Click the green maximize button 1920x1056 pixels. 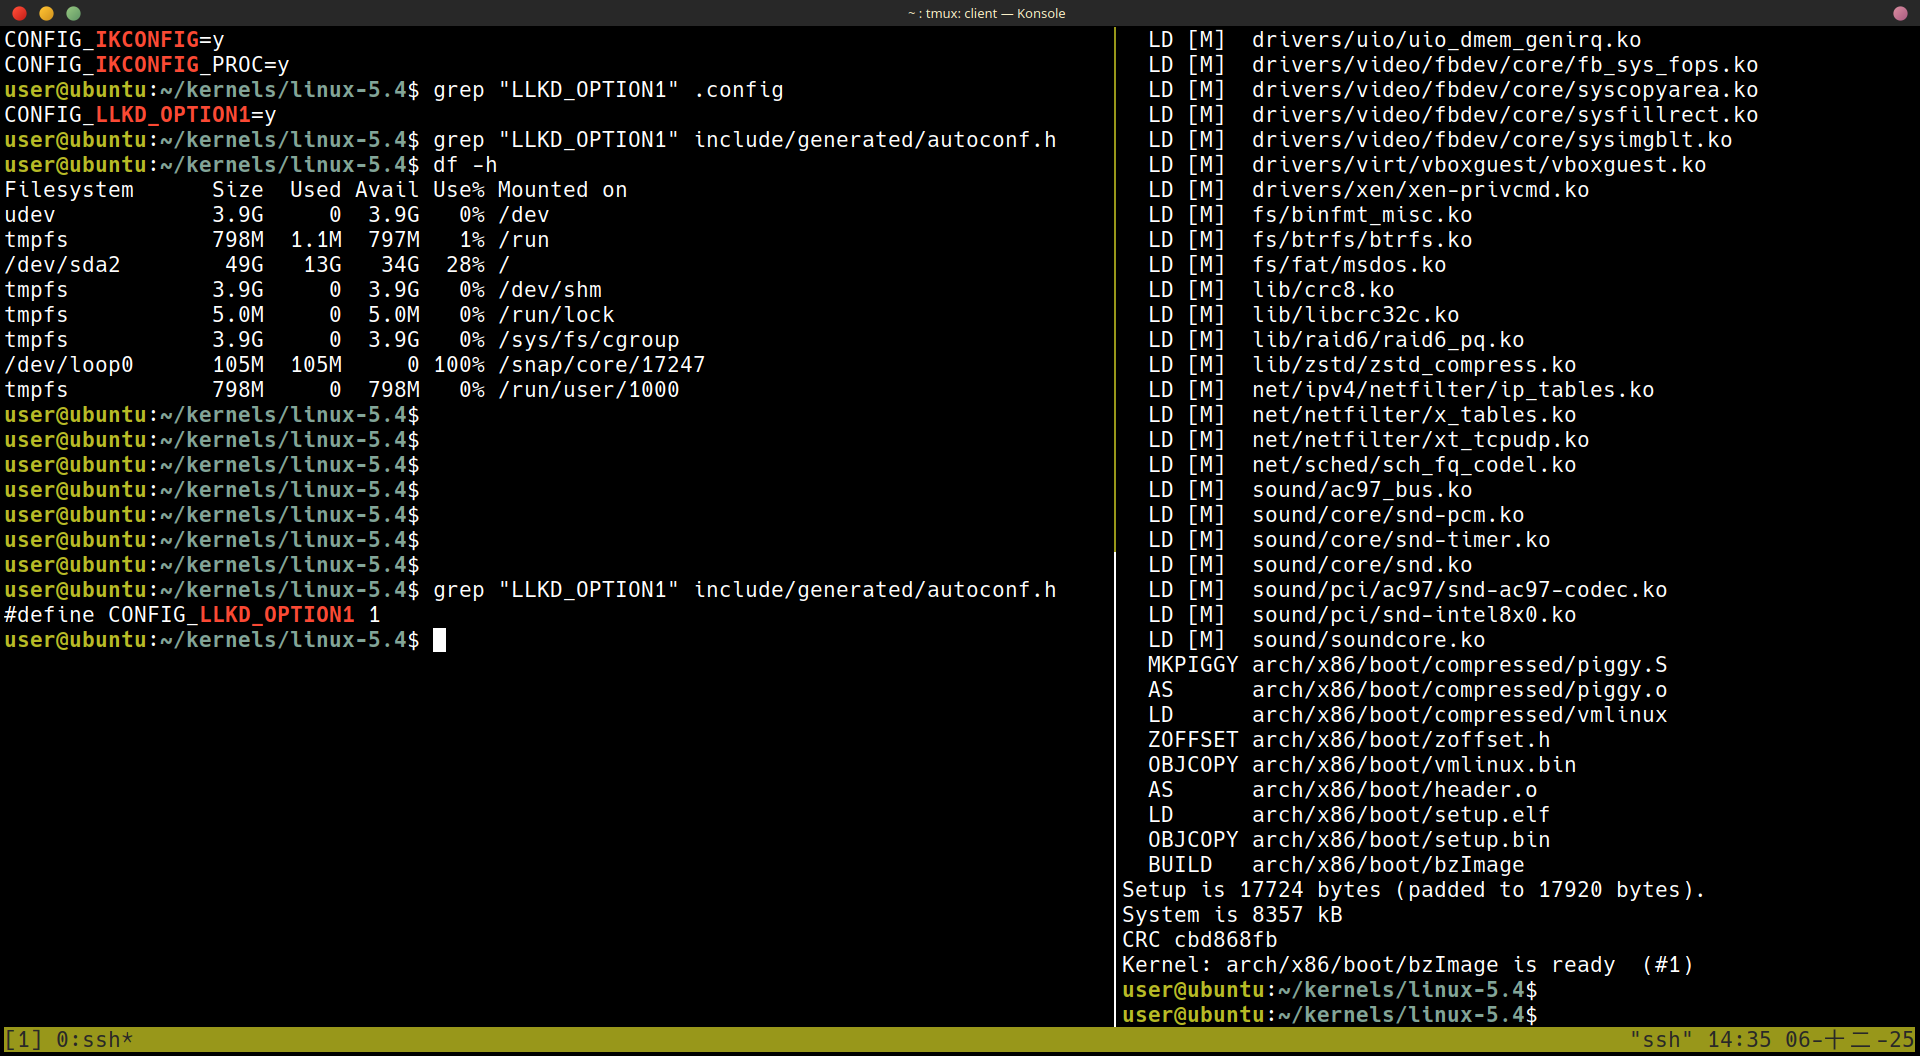click(x=73, y=14)
